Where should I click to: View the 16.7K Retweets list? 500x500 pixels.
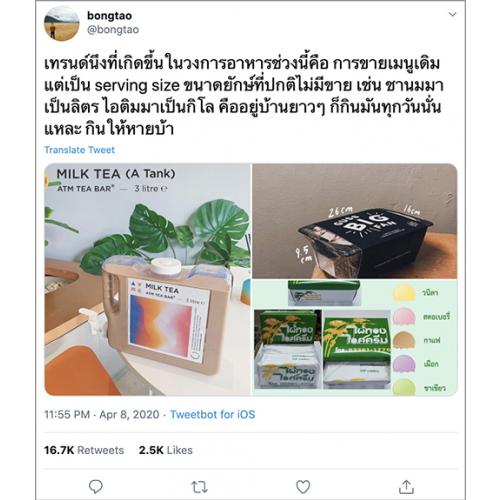pyautogui.click(x=84, y=450)
